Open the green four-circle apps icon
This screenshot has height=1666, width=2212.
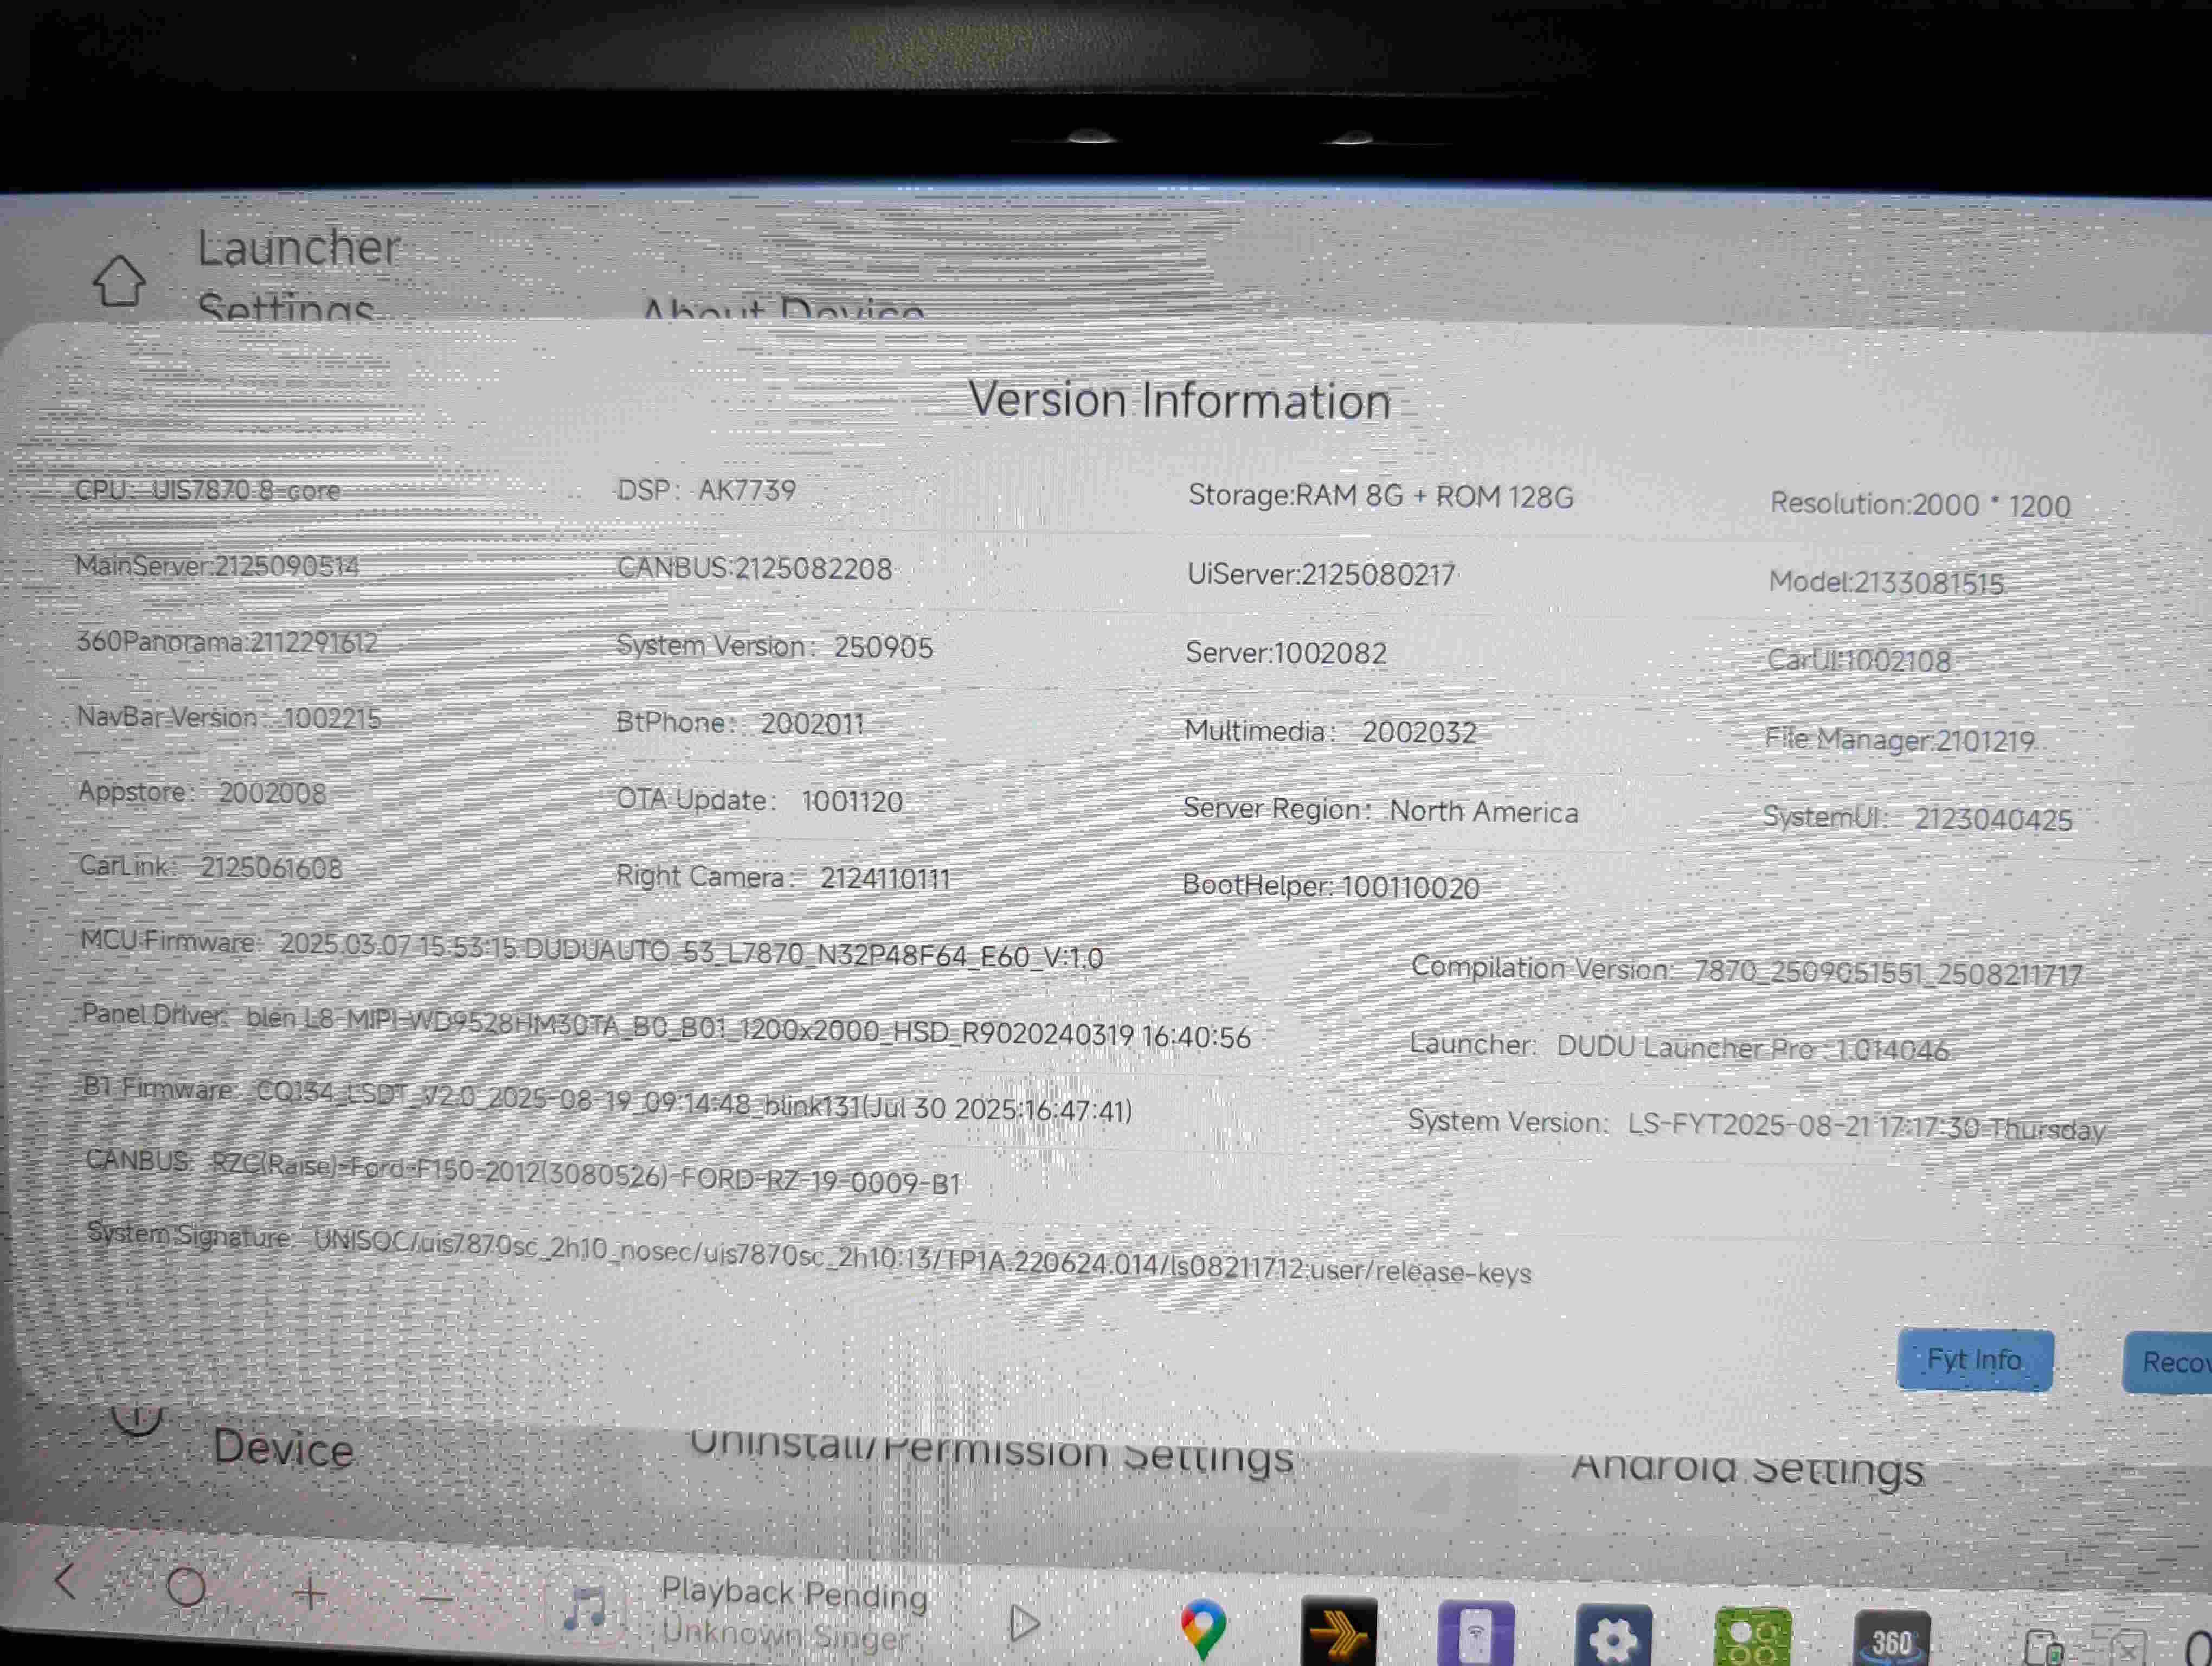coord(1752,1640)
